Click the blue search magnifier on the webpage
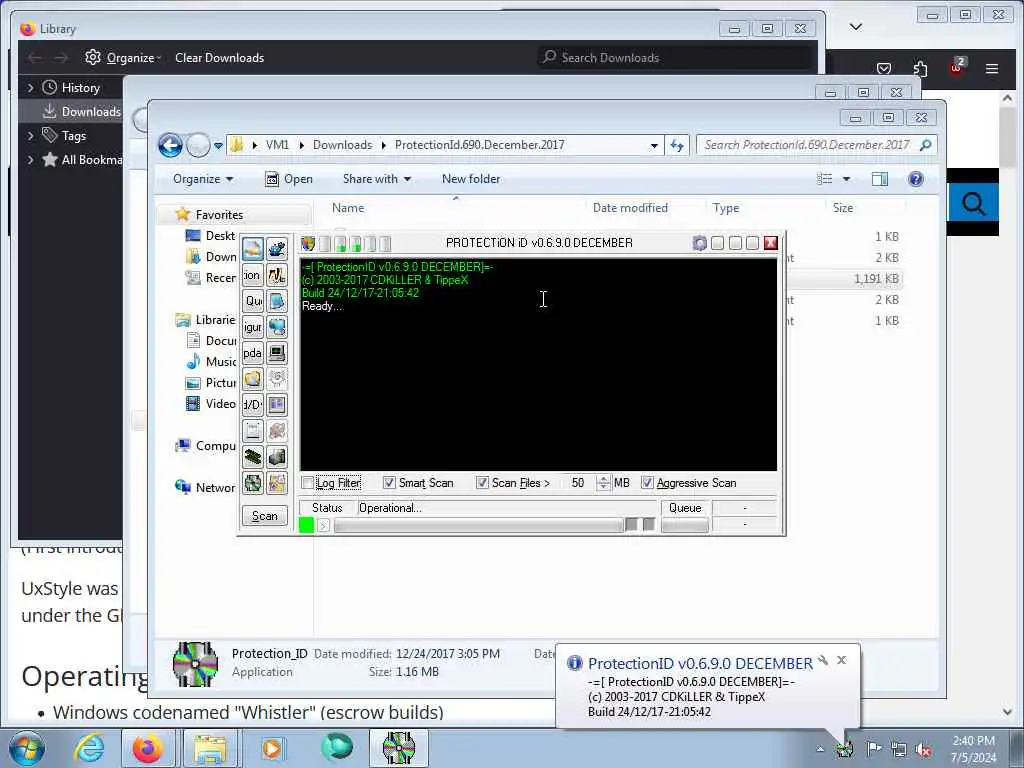The height and width of the screenshot is (768, 1024). [x=973, y=204]
